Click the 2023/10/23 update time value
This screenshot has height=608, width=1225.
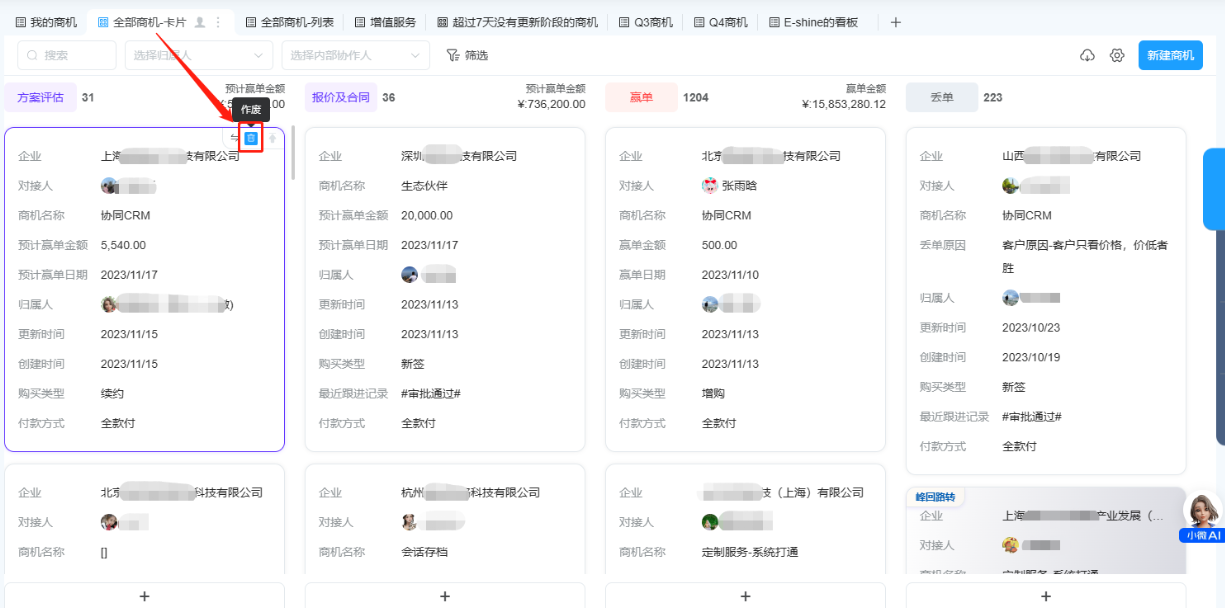tap(1031, 327)
